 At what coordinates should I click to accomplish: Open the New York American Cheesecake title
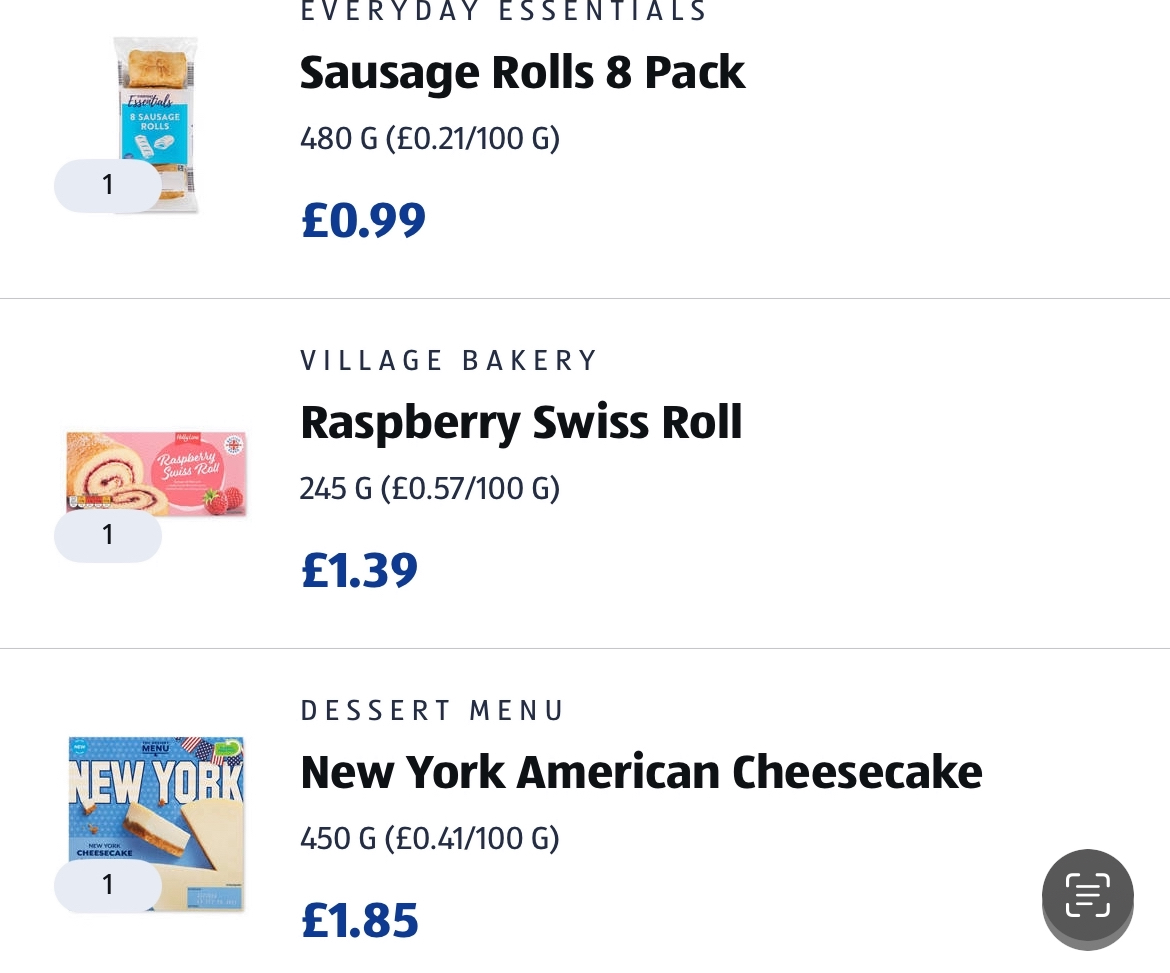click(x=641, y=772)
